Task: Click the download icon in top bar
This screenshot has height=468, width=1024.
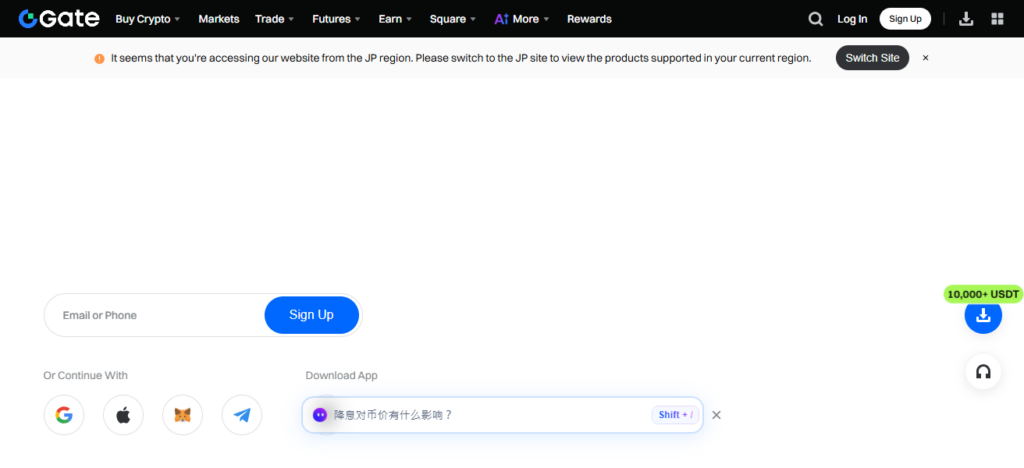Action: (966, 19)
